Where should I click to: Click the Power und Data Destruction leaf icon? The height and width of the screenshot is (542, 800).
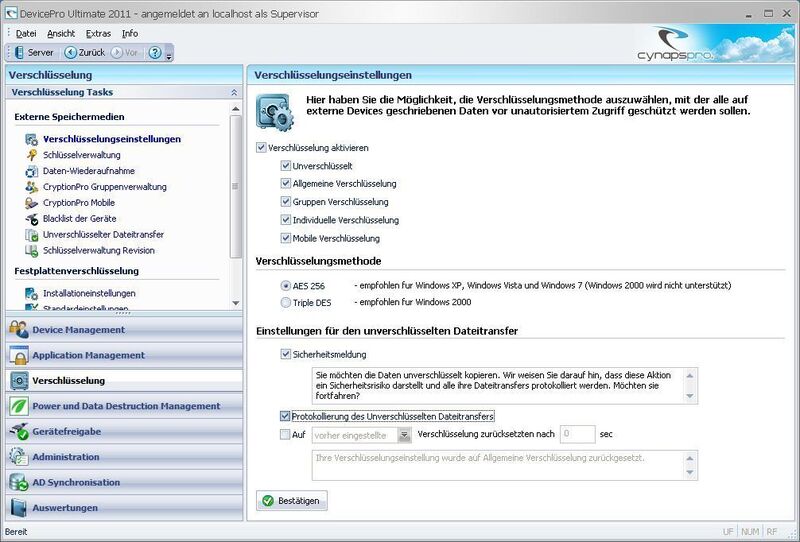point(19,406)
